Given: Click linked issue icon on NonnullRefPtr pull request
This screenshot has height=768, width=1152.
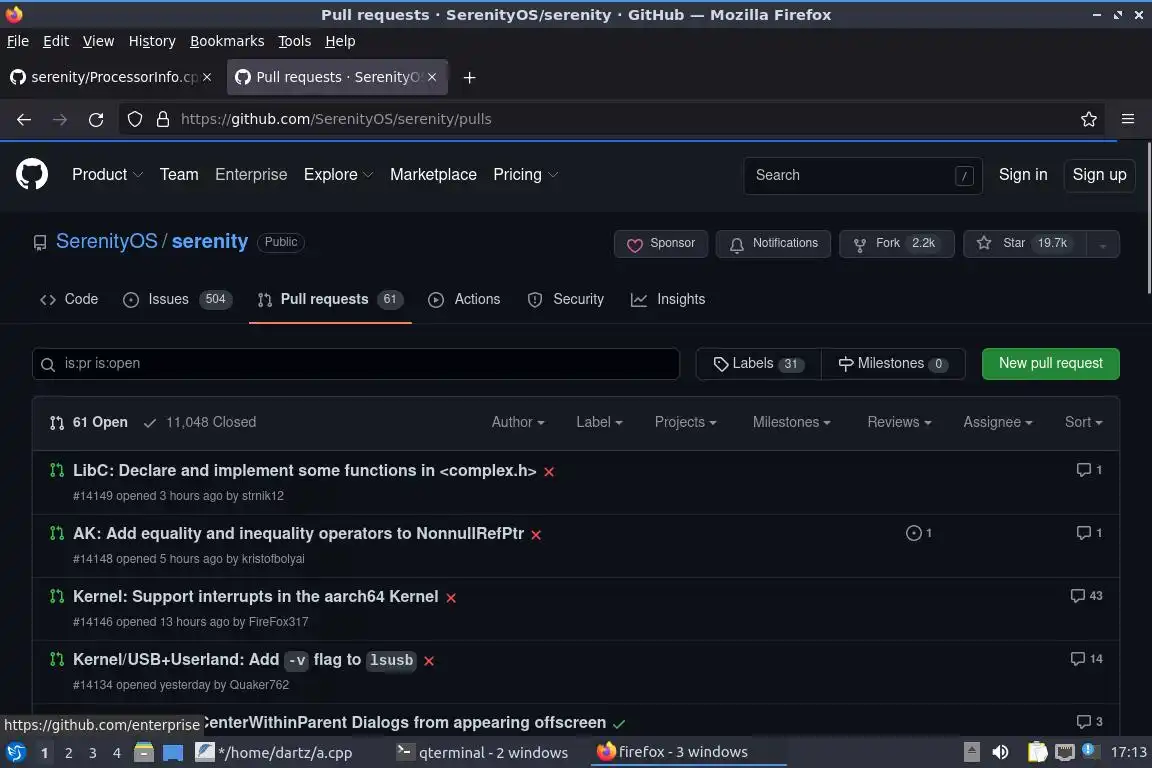Looking at the screenshot, I should 918,533.
